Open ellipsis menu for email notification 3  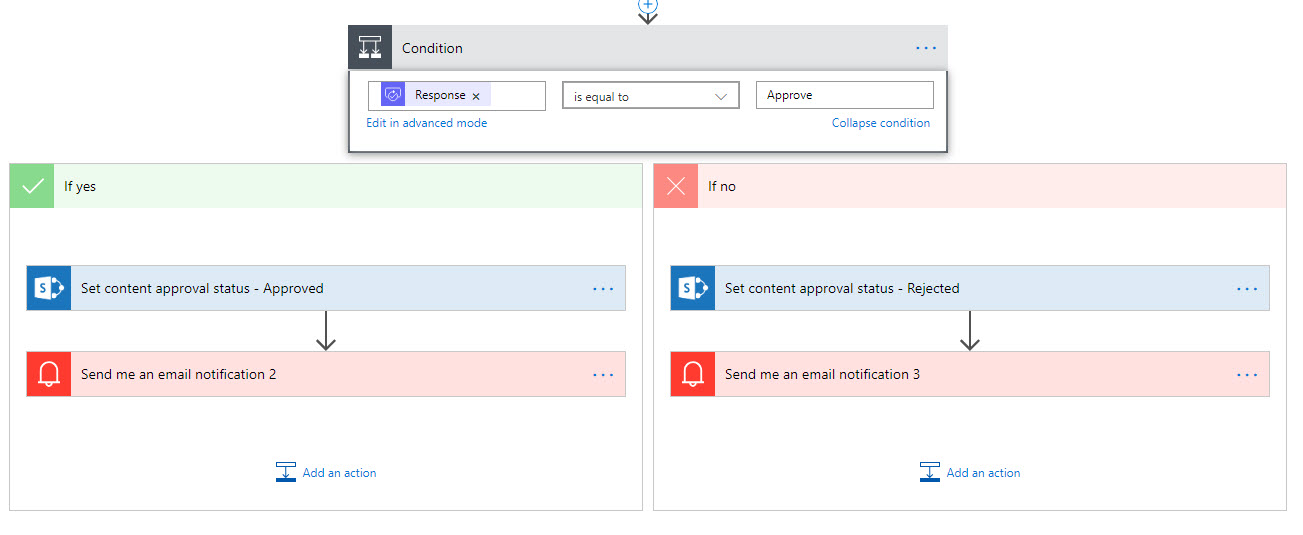1247,374
